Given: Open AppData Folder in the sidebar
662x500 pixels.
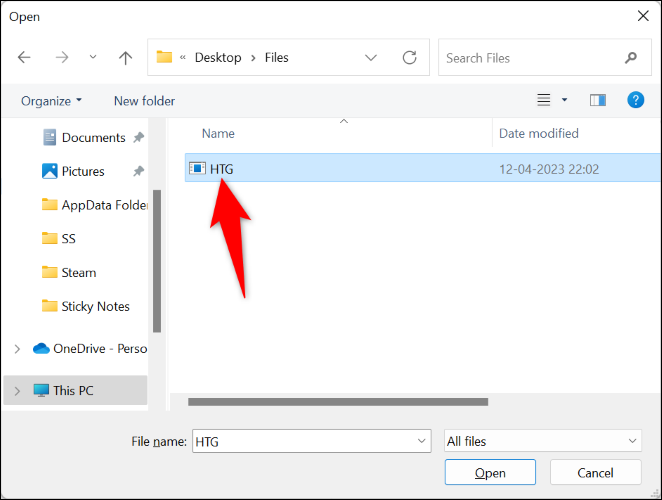Looking at the screenshot, I should tap(105, 205).
